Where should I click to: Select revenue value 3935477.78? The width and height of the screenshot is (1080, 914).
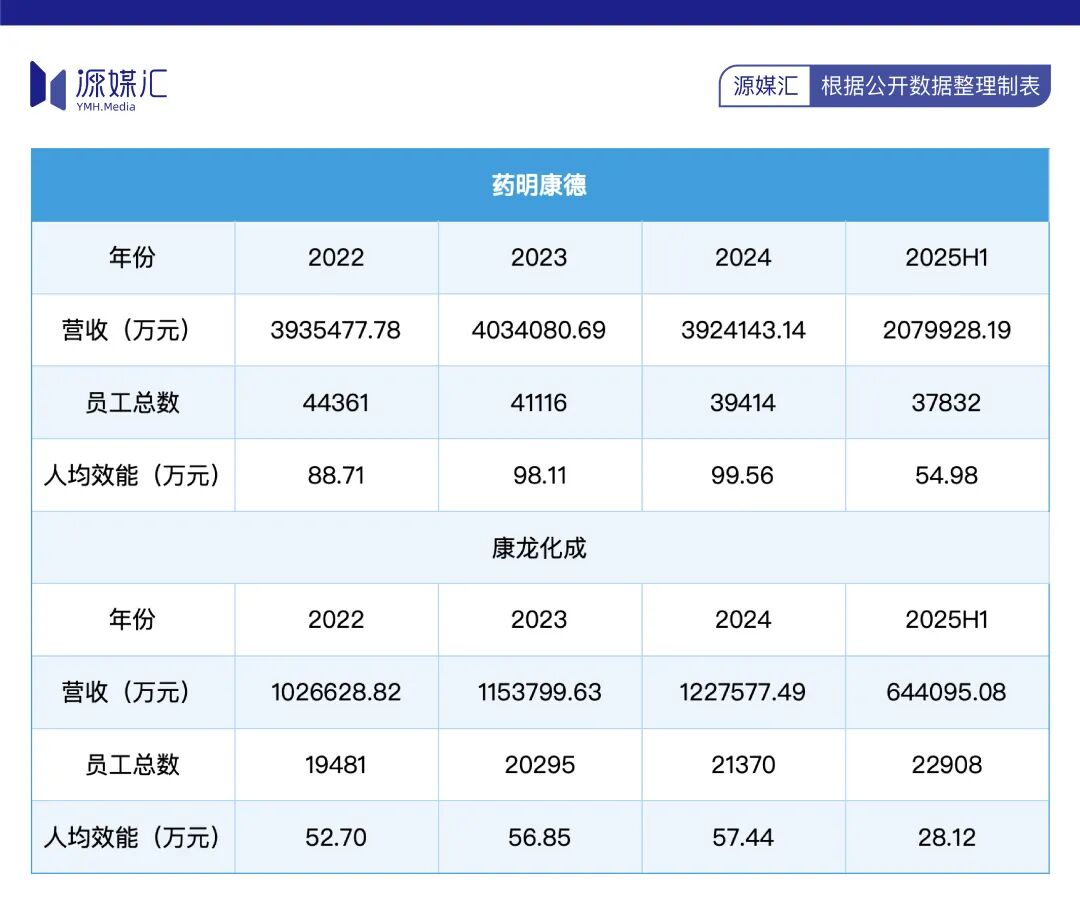(x=335, y=330)
